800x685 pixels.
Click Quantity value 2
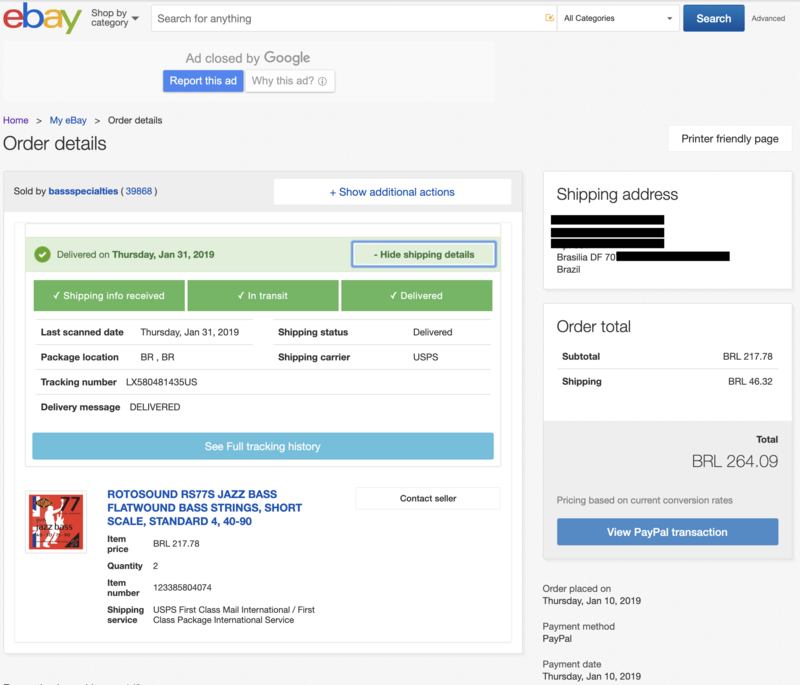point(156,566)
